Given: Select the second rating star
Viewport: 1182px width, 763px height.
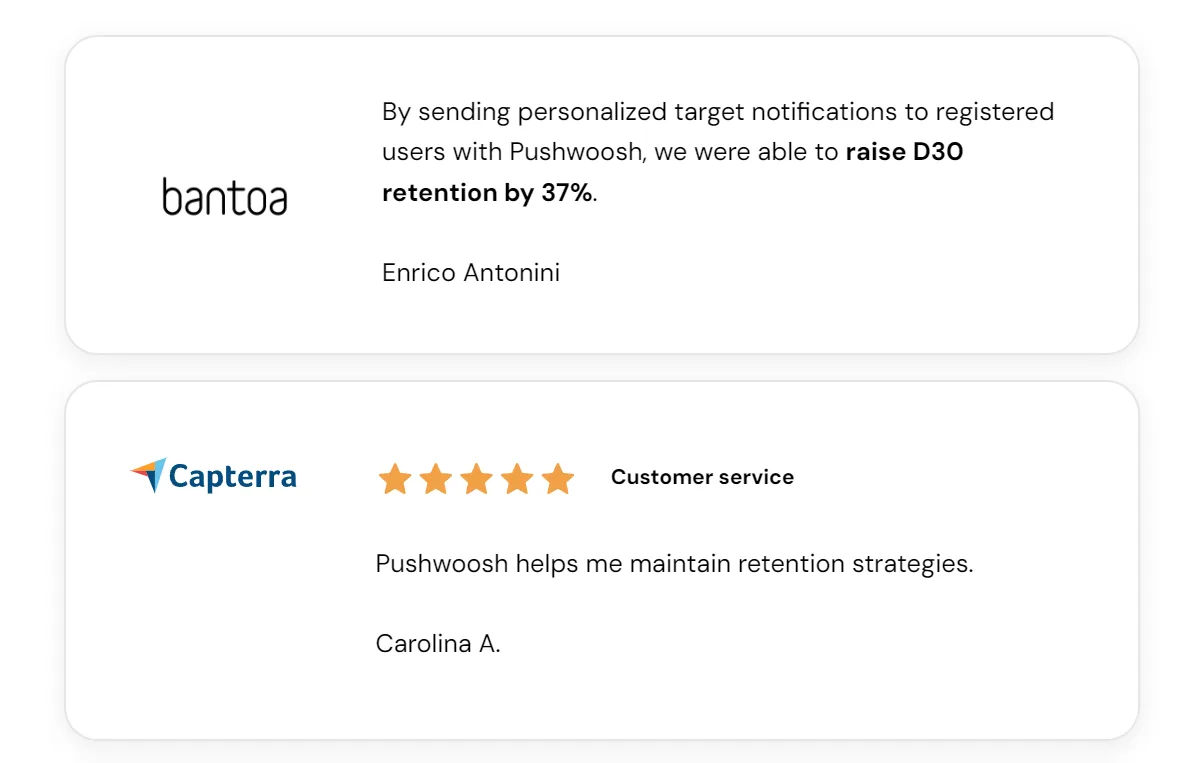Looking at the screenshot, I should (436, 479).
